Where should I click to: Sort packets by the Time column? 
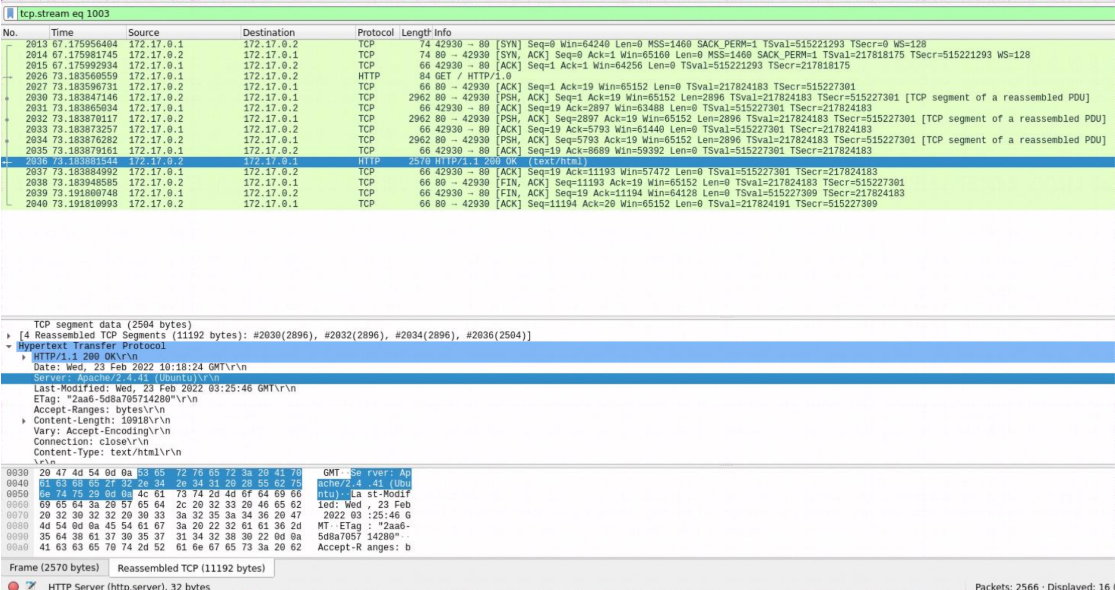[62, 33]
